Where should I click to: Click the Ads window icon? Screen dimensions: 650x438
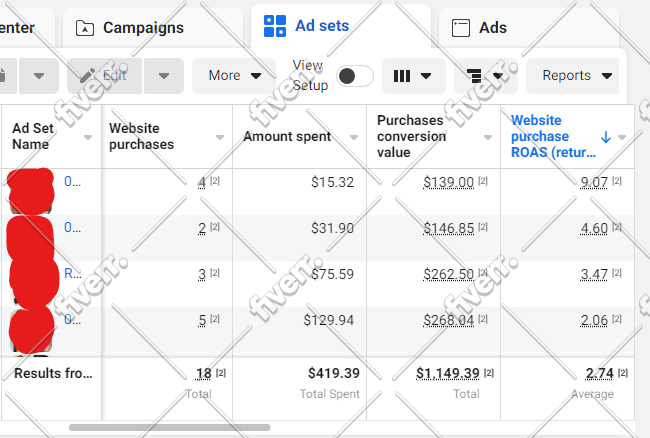(x=461, y=28)
